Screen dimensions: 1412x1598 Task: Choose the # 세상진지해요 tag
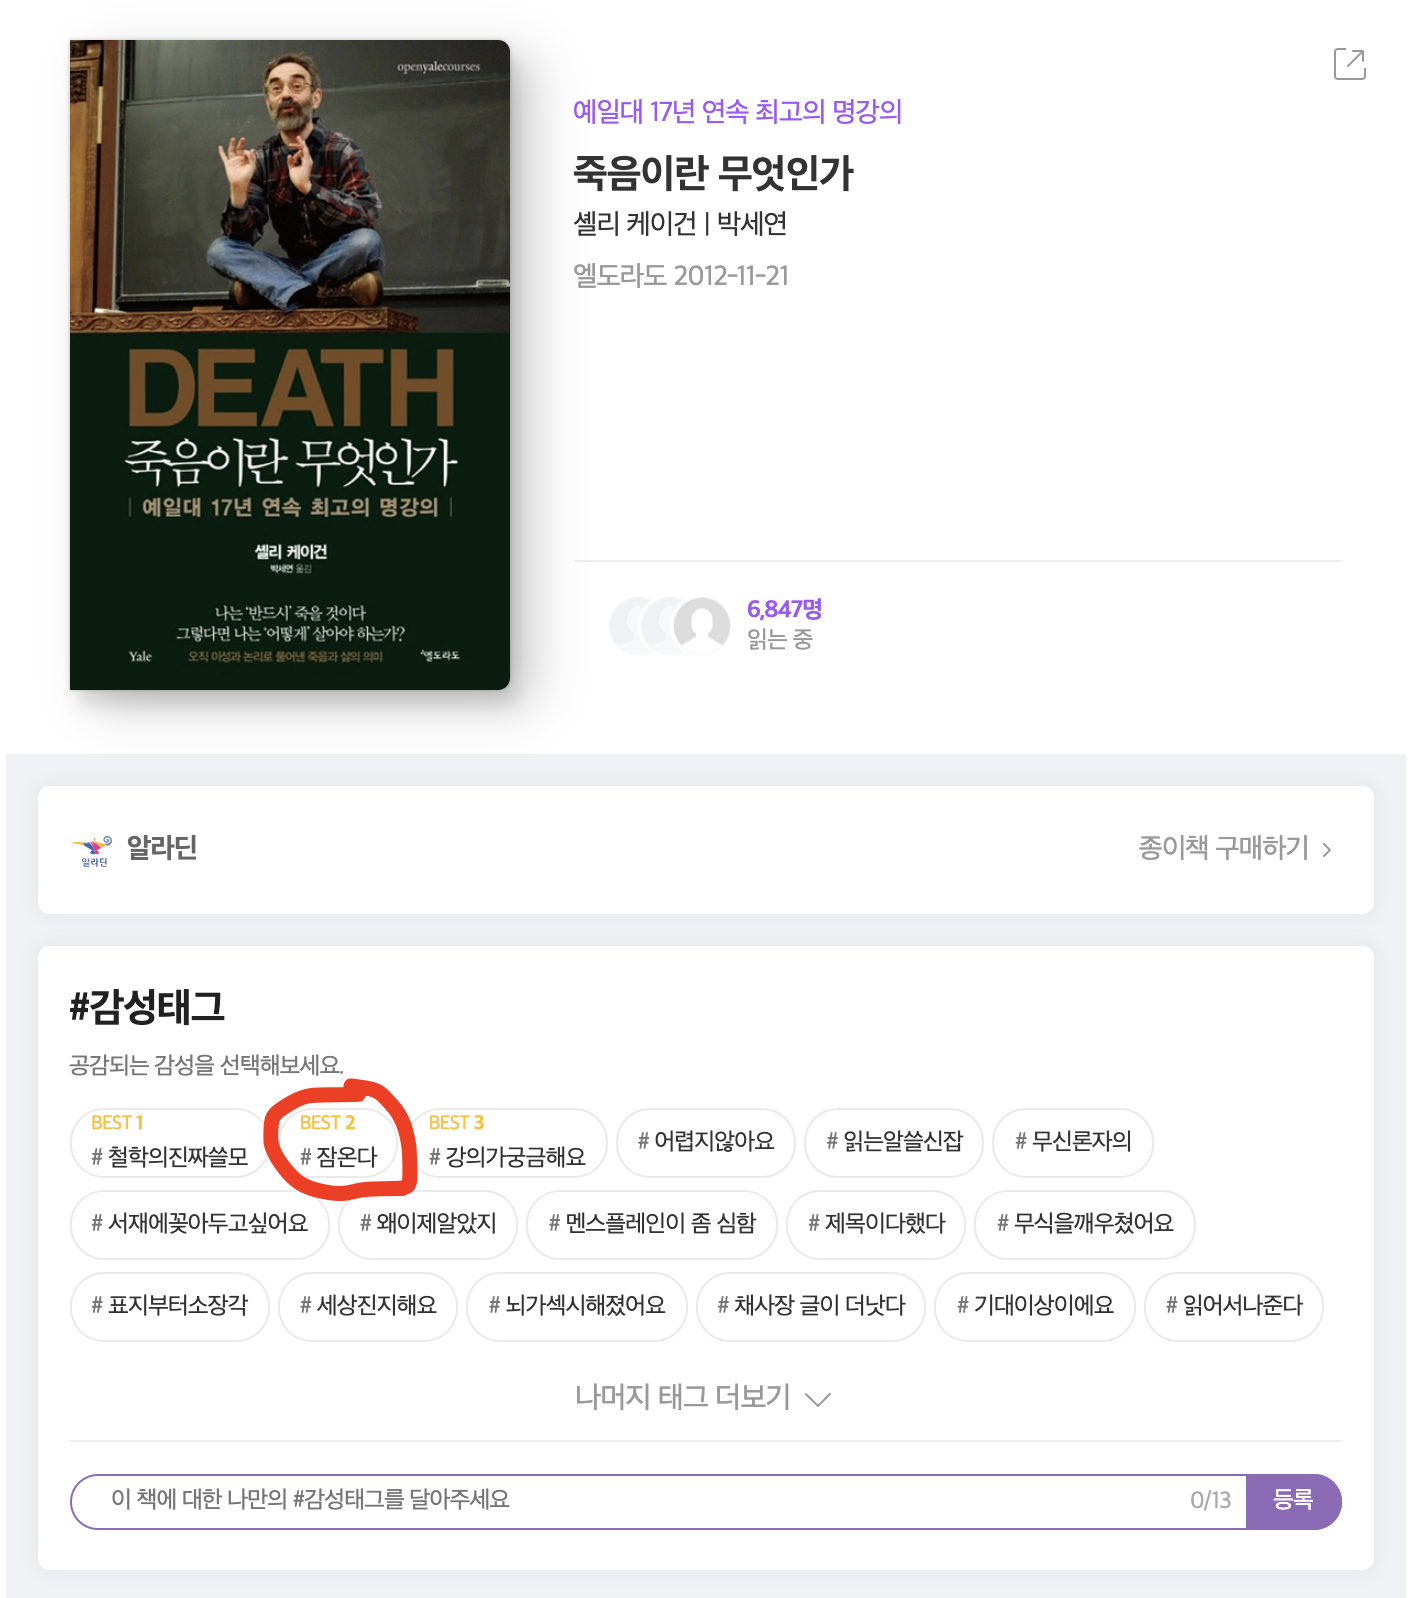[x=368, y=1306]
